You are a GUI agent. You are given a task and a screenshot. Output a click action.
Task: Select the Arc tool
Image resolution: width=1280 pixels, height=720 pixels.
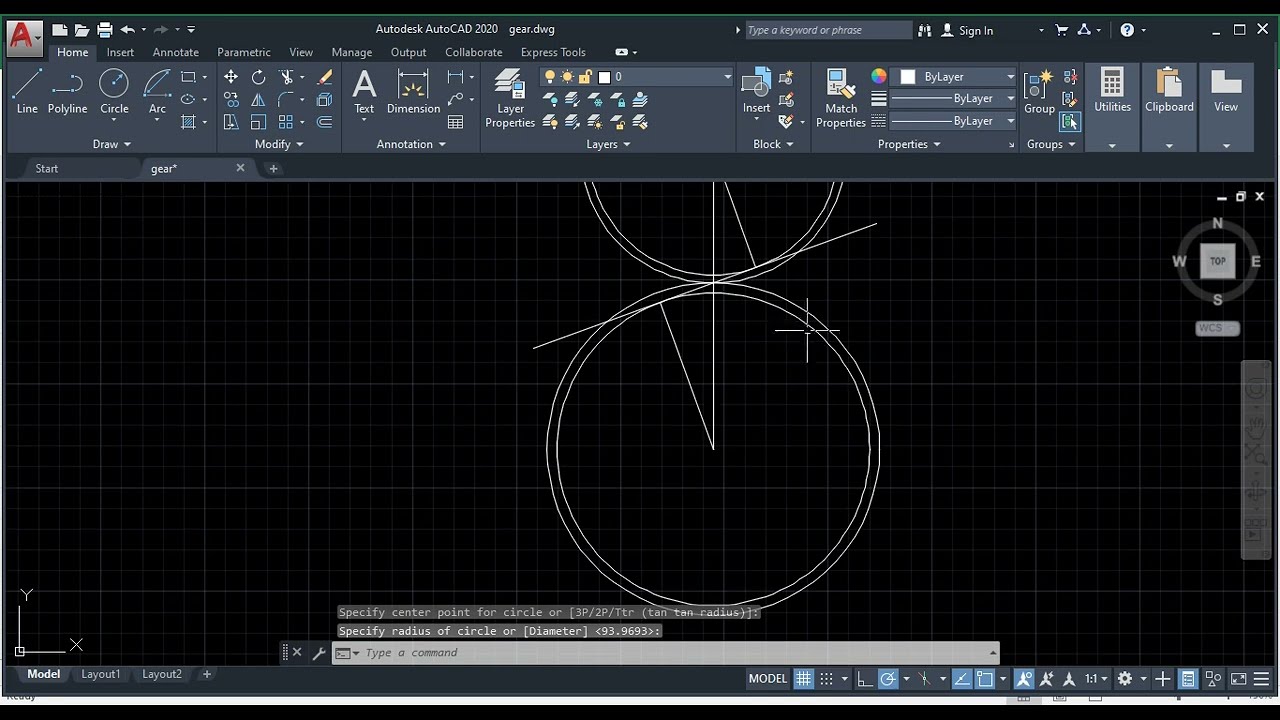coord(157,92)
